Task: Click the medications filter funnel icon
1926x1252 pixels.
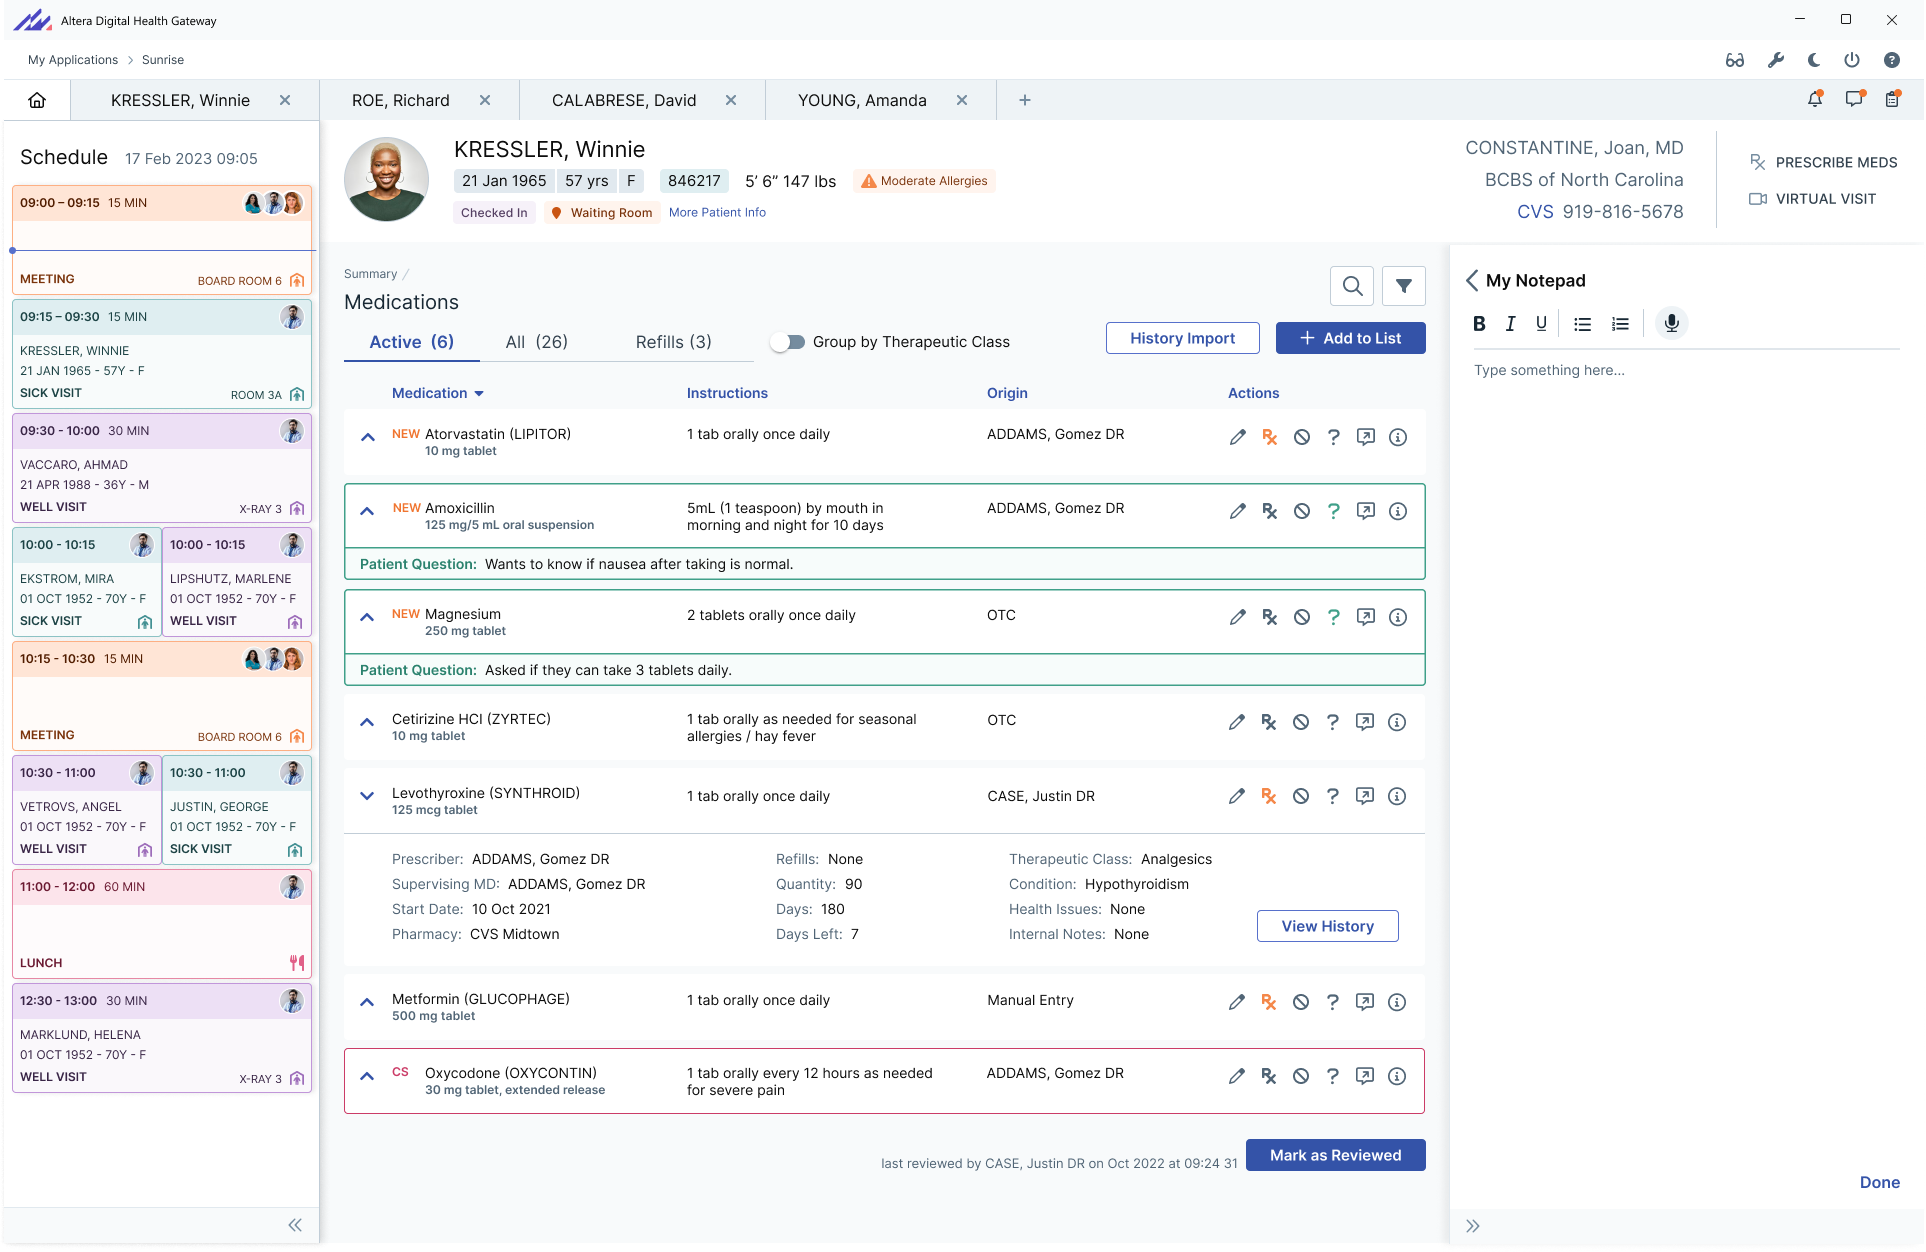Action: (1403, 286)
